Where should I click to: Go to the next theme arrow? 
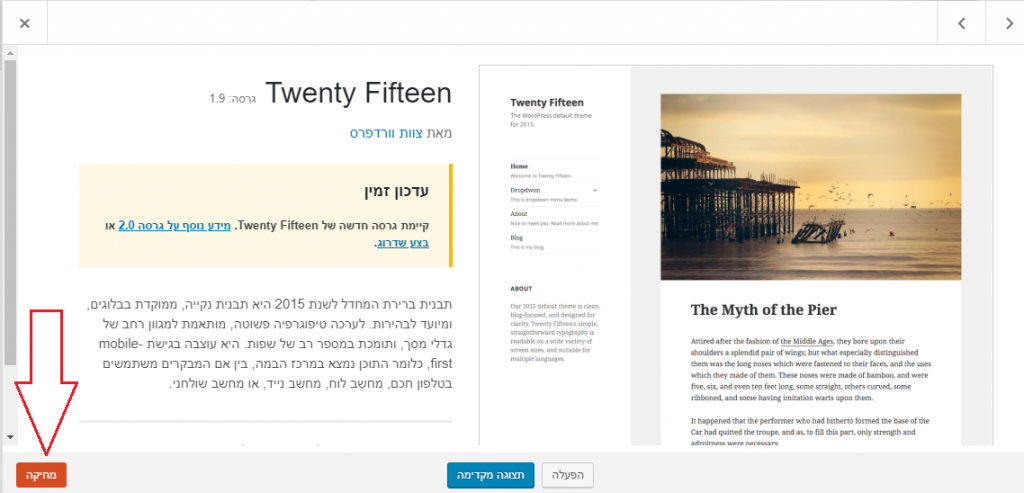pos(1008,24)
